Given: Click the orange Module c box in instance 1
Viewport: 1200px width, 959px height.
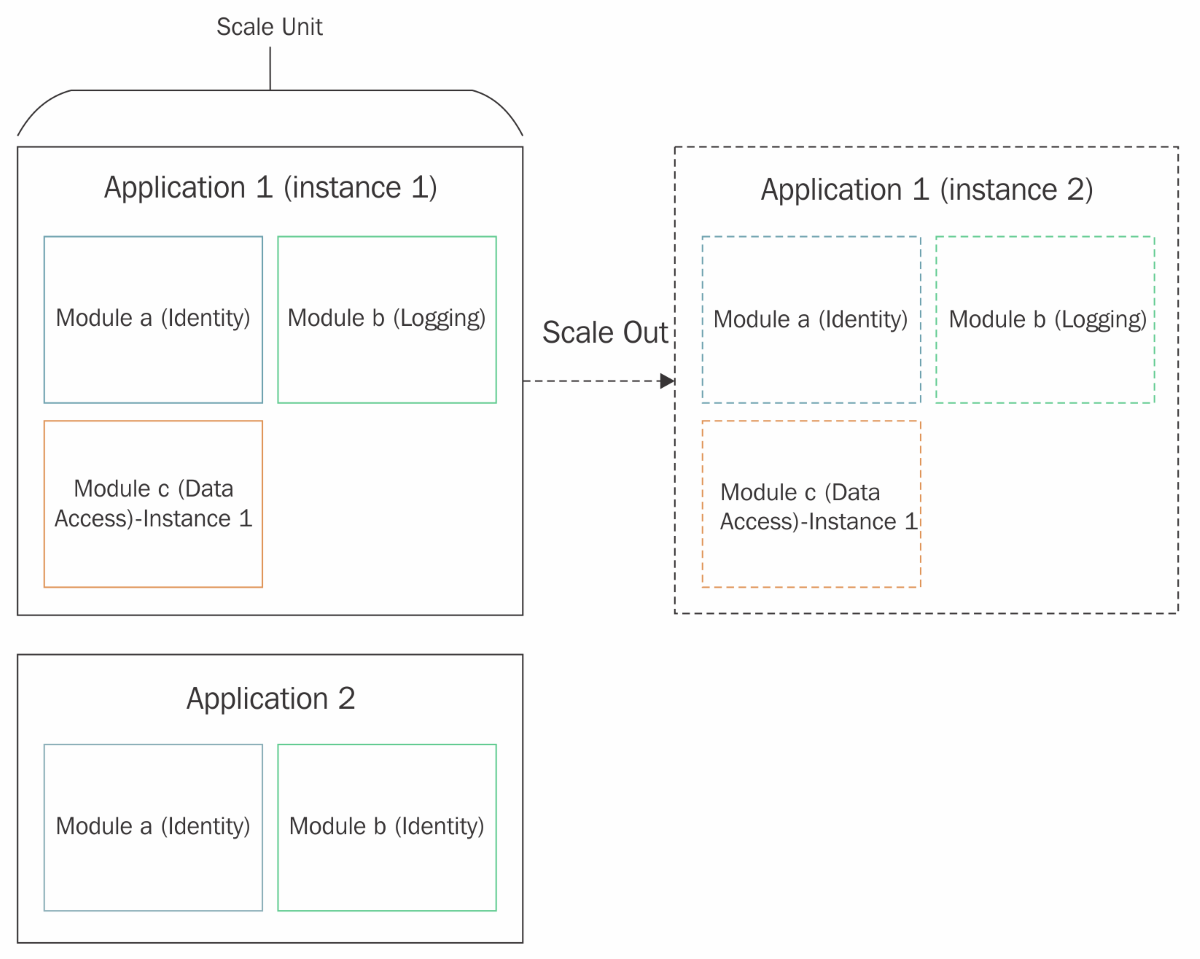Looking at the screenshot, I should pos(153,504).
